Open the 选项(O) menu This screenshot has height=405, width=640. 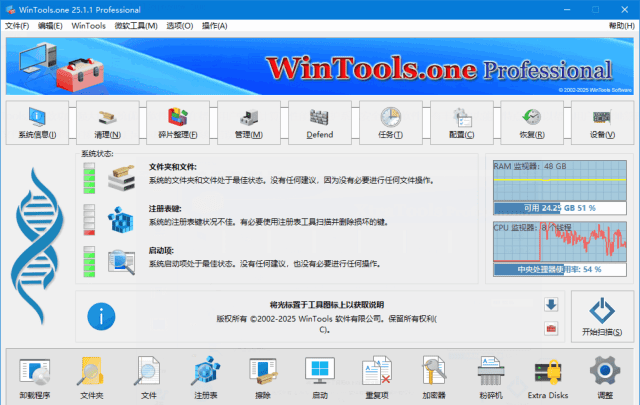pyautogui.click(x=180, y=26)
